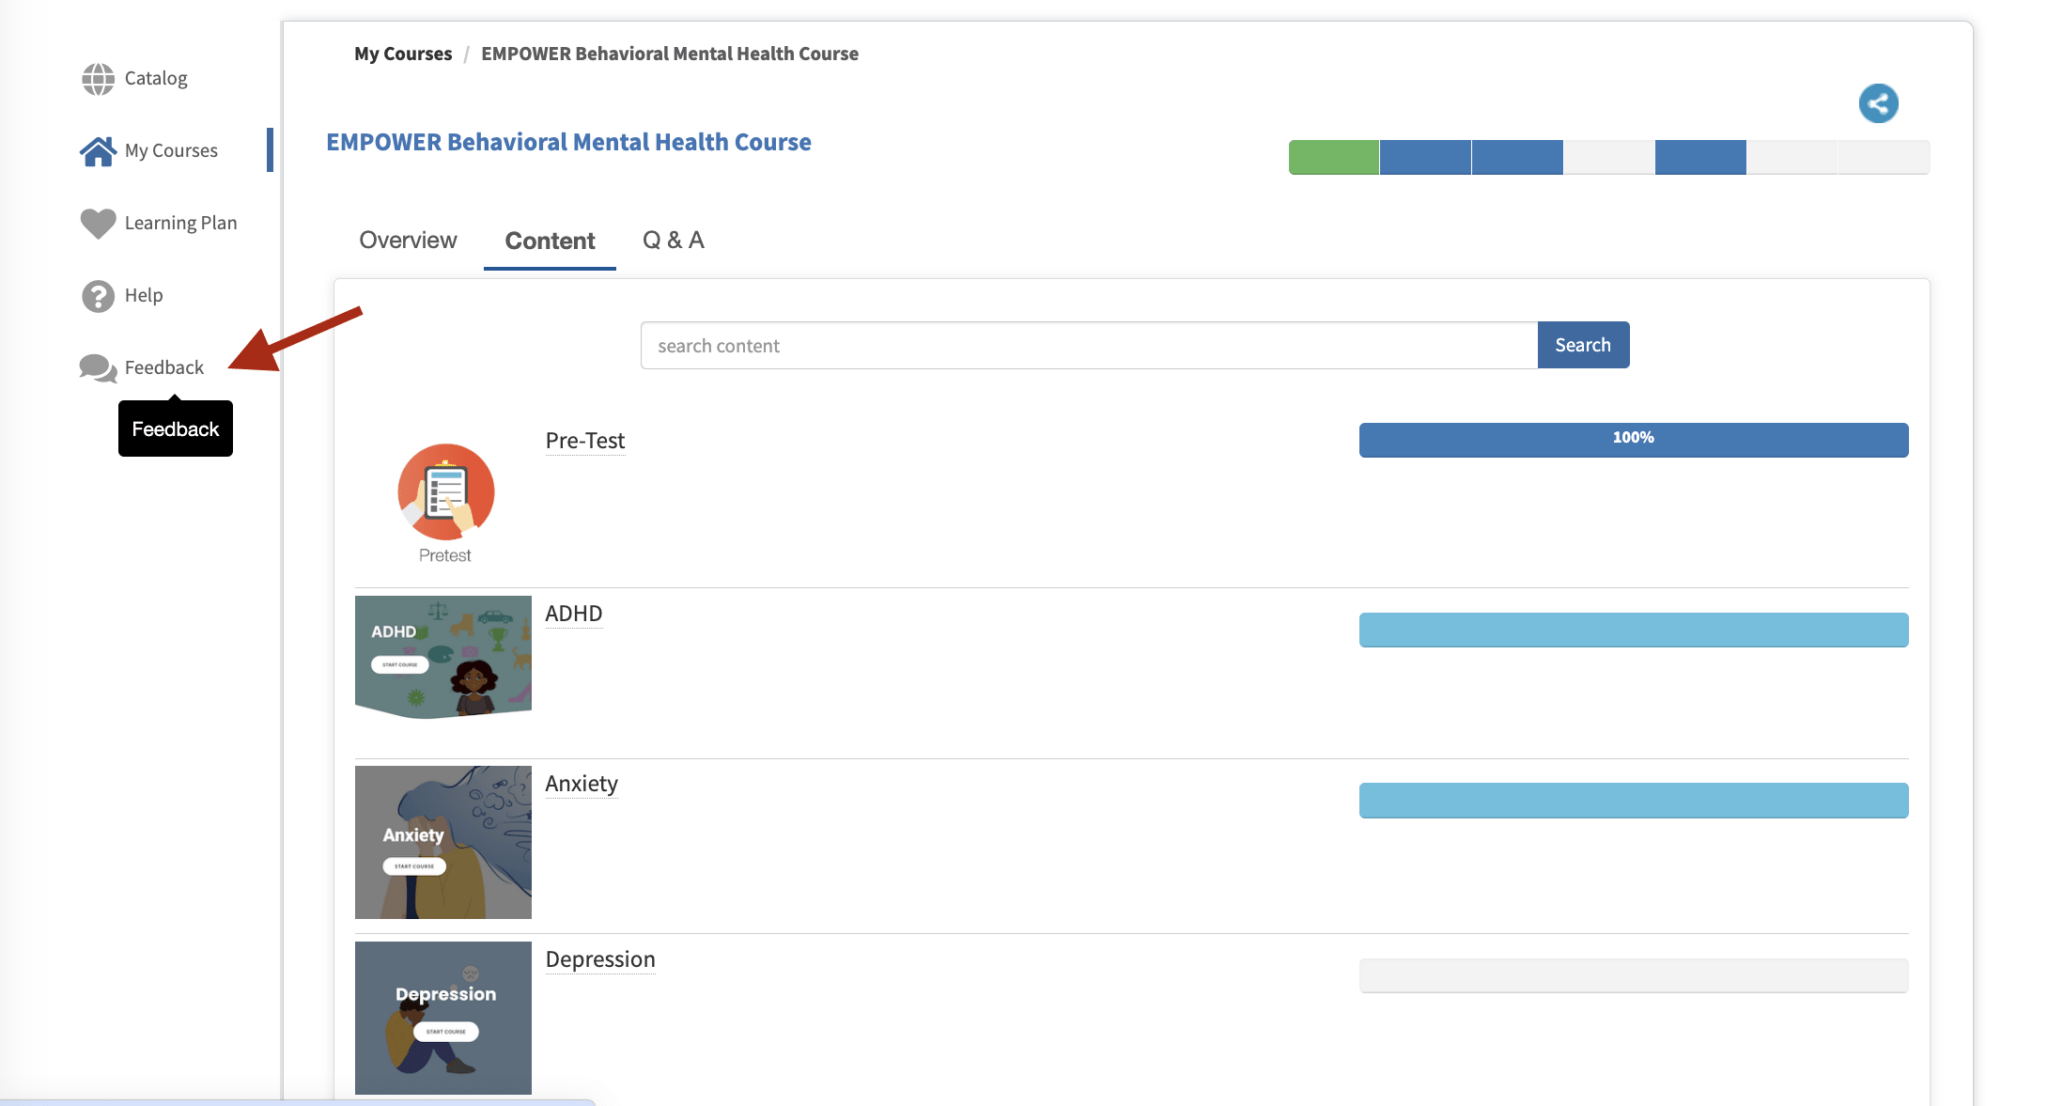Open the Catalog sidebar link
This screenshot has height=1106, width=2048.
pyautogui.click(x=156, y=78)
